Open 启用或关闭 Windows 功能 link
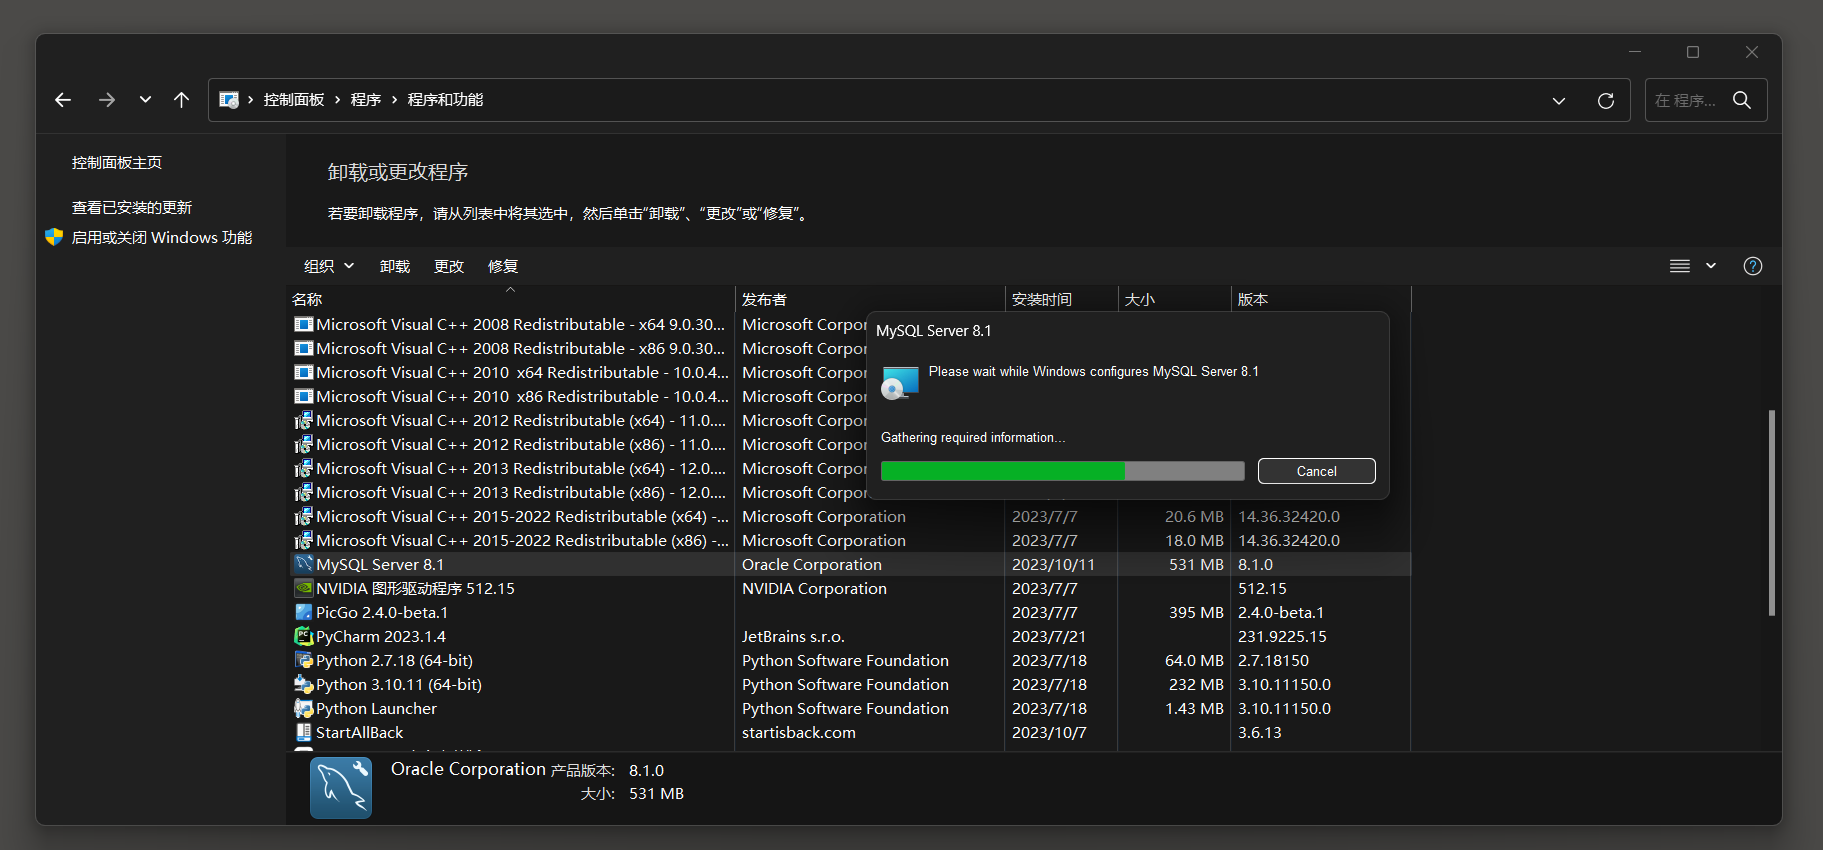This screenshot has width=1823, height=850. click(x=162, y=237)
